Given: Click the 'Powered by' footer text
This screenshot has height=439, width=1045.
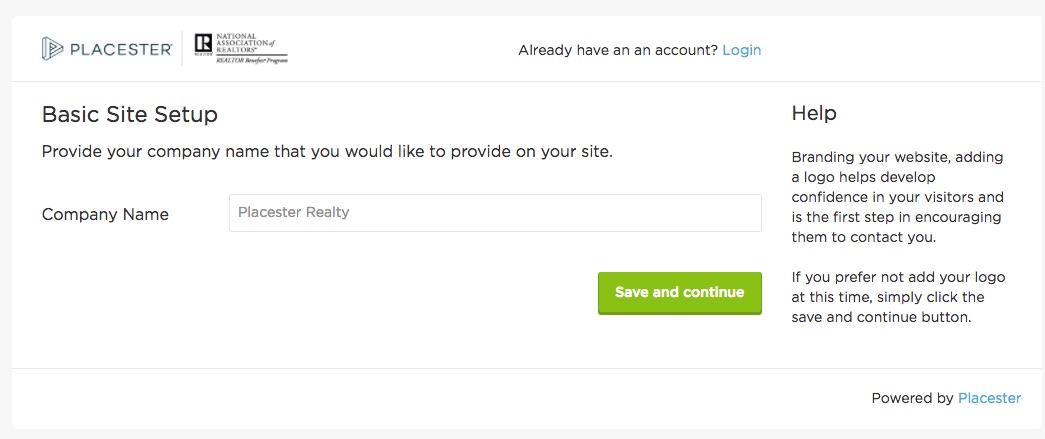Looking at the screenshot, I should coord(912,398).
